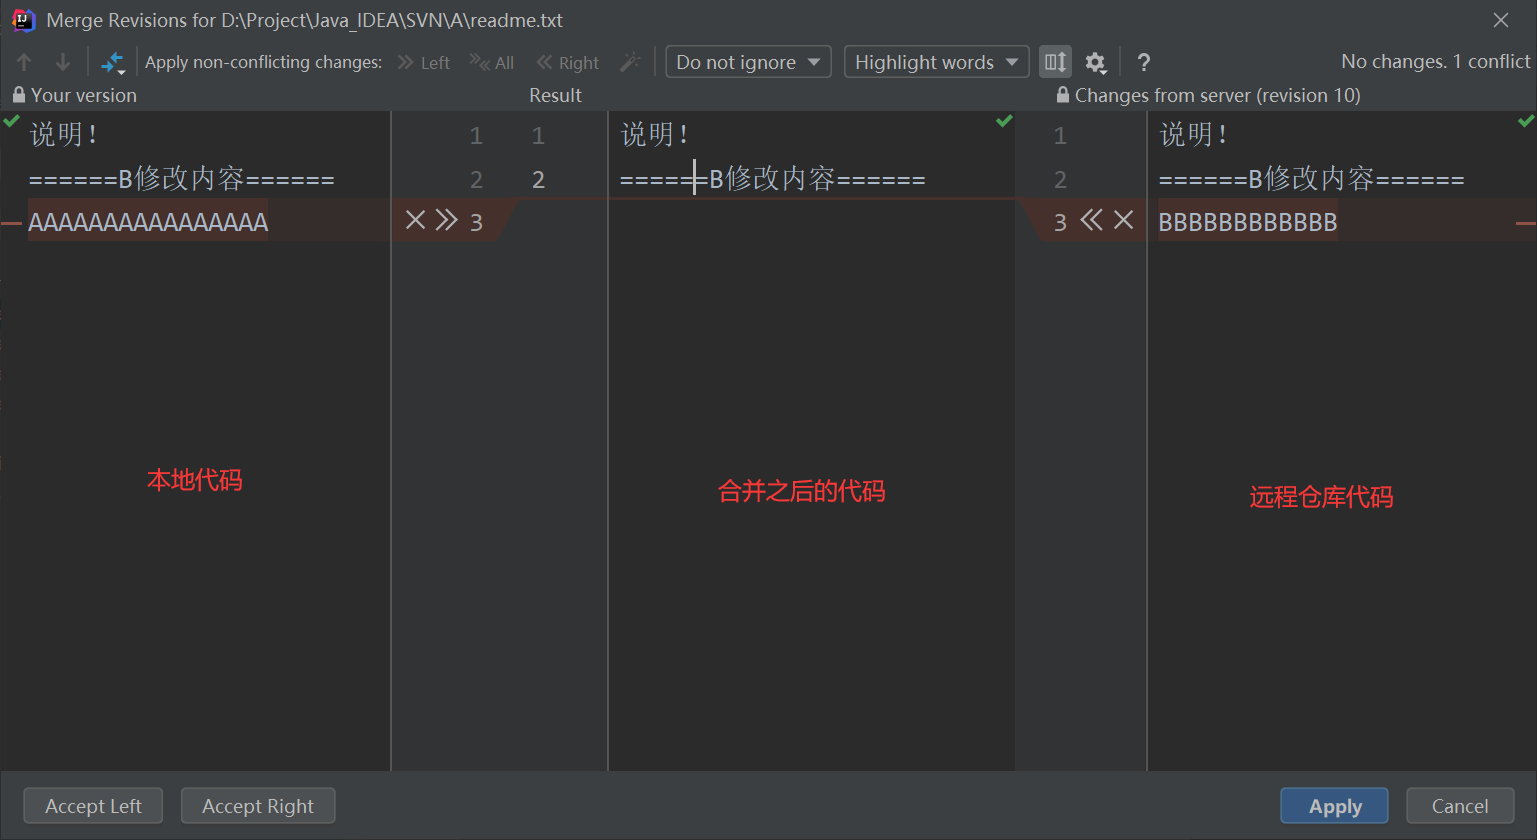Click the lock icon beside 'Your version'
1537x840 pixels.
point(19,95)
